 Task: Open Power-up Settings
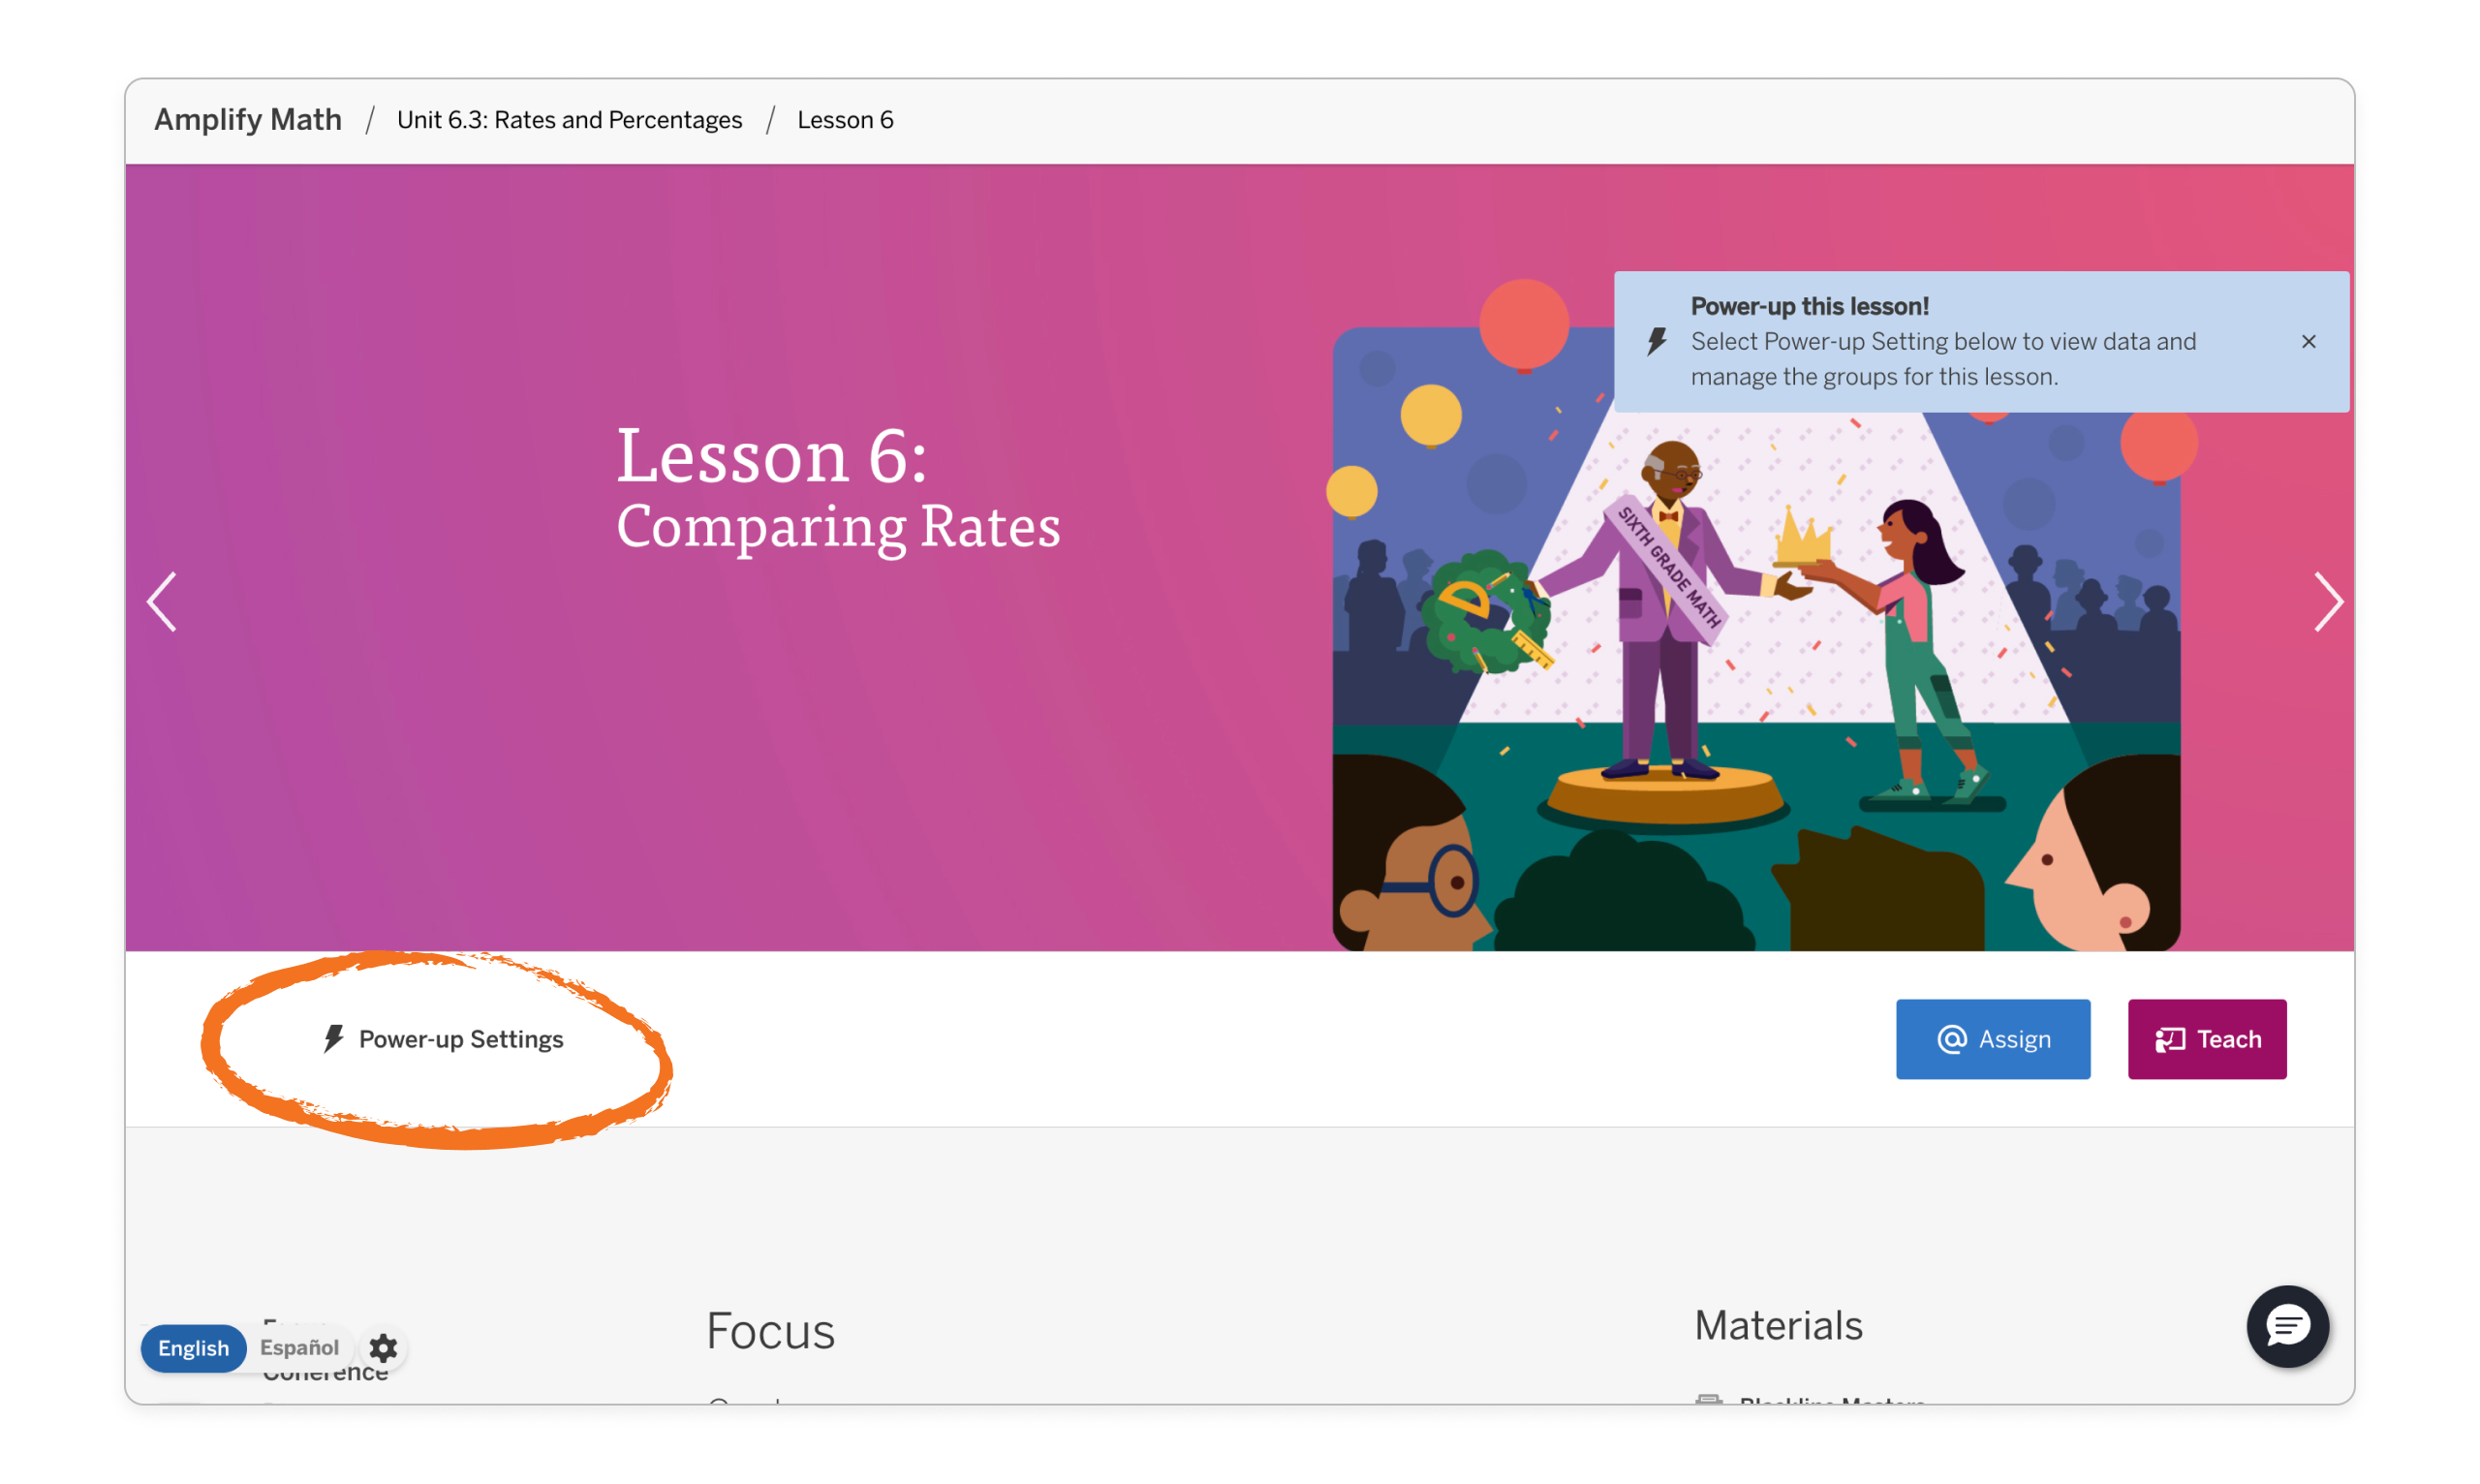(x=443, y=1039)
